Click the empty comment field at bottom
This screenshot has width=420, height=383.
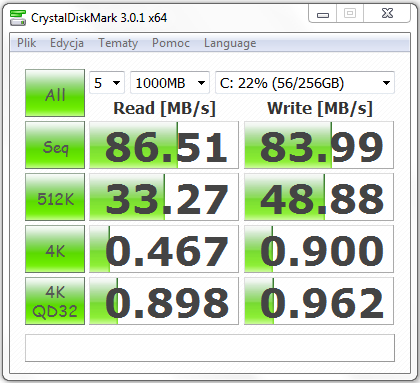point(210,348)
